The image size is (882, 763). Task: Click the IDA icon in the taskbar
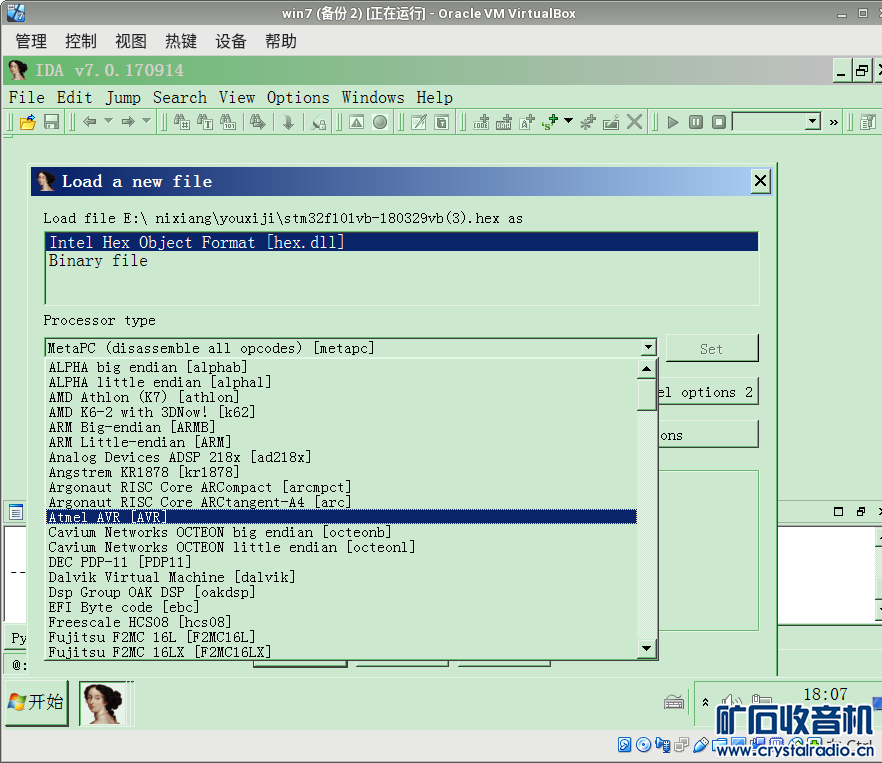106,703
